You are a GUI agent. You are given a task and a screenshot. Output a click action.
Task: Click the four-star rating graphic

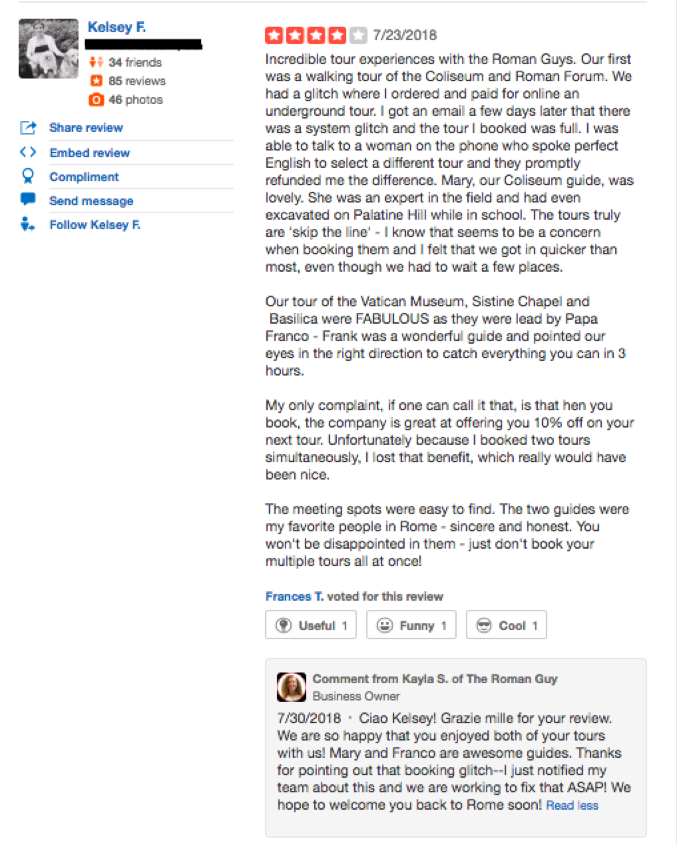coord(315,36)
